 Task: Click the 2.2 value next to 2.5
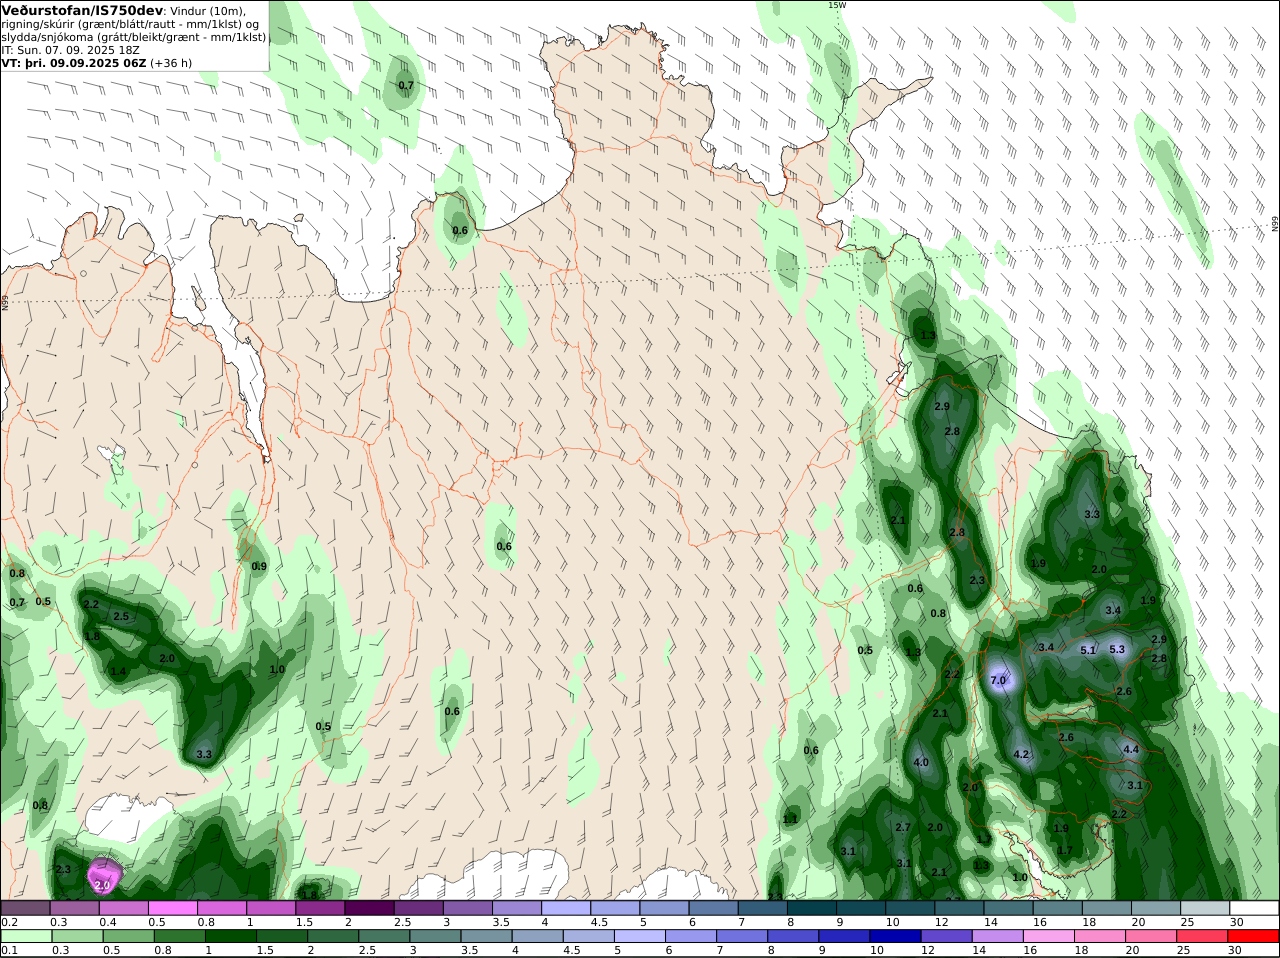coord(91,604)
